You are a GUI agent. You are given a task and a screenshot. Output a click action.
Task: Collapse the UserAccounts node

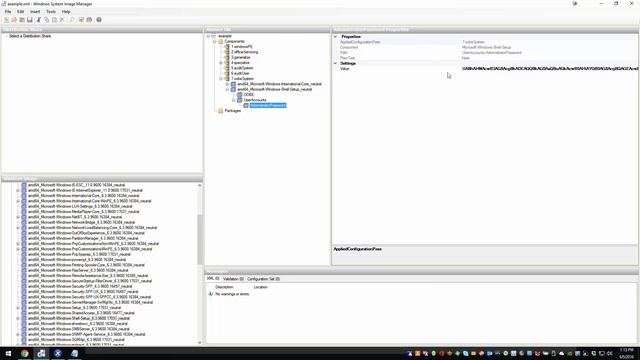click(234, 100)
